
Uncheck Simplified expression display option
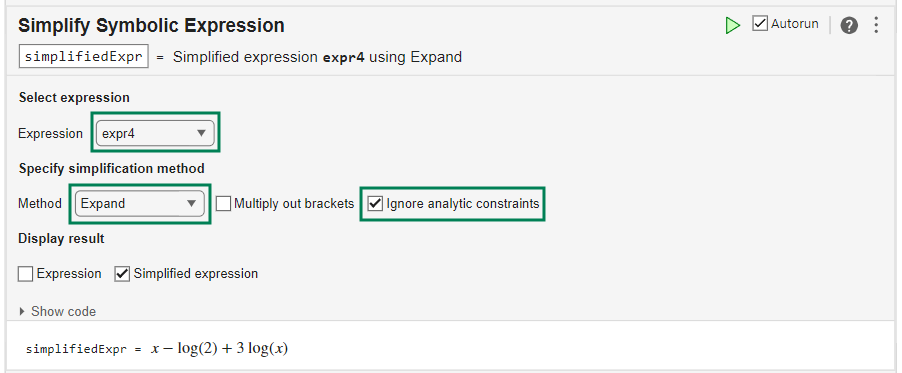coord(122,274)
